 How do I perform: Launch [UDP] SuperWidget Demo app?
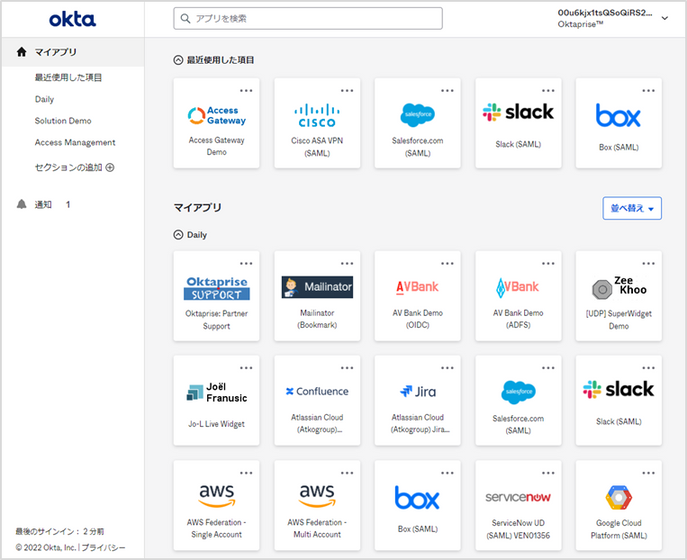[x=619, y=296]
